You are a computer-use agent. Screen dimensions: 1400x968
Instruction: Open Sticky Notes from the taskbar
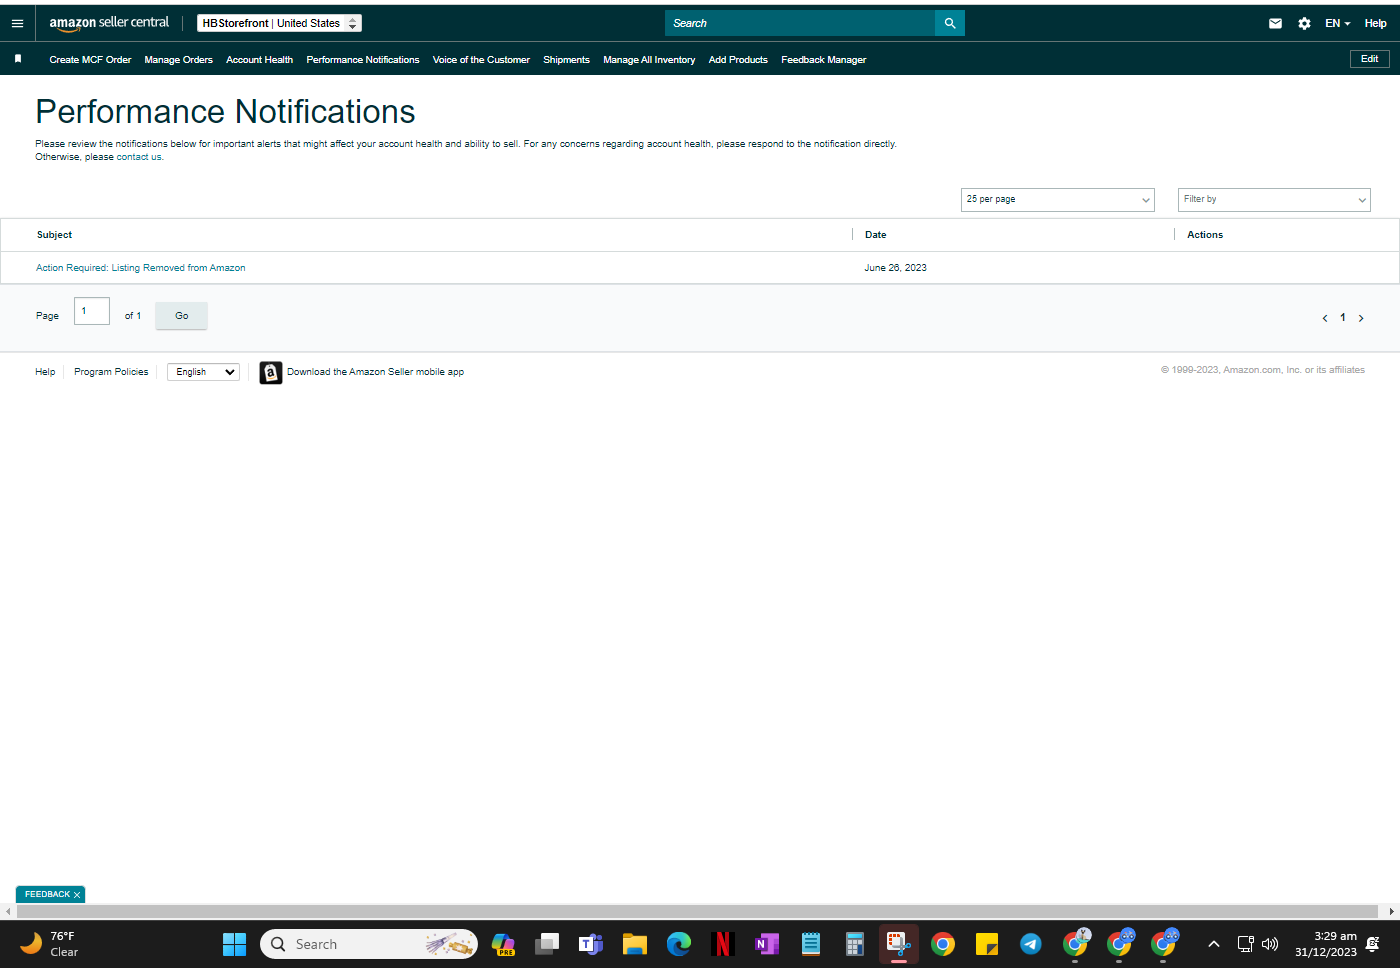coord(987,944)
